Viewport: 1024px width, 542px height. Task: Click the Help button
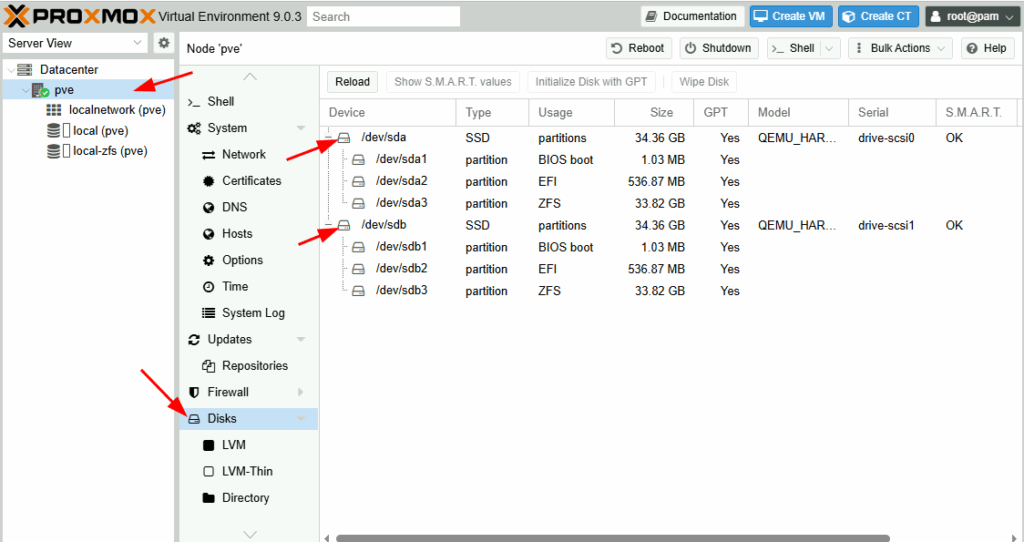(987, 48)
